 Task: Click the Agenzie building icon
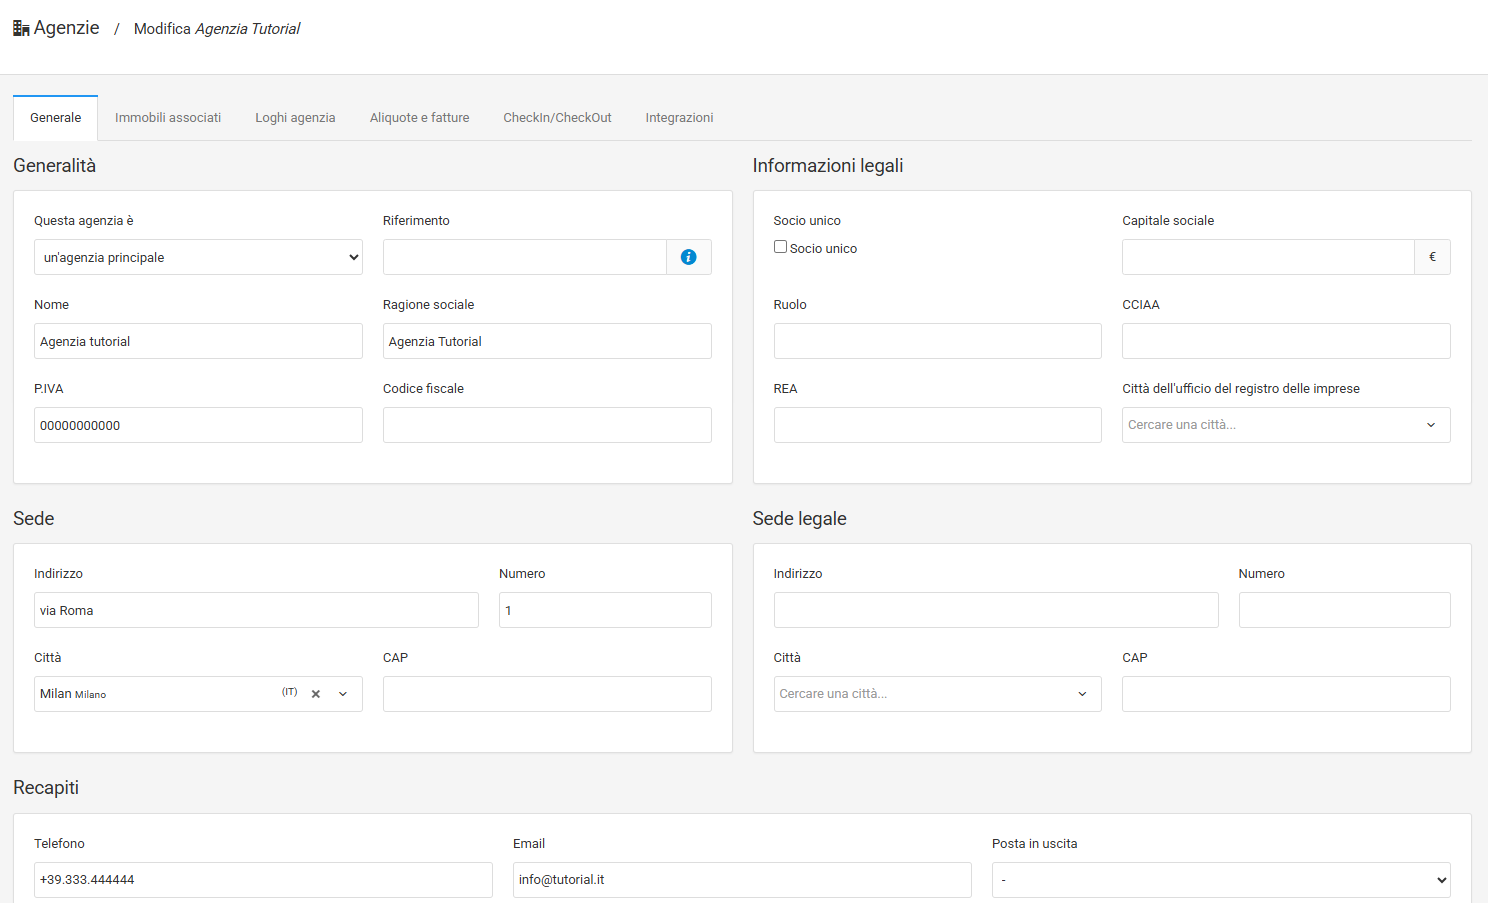21,29
